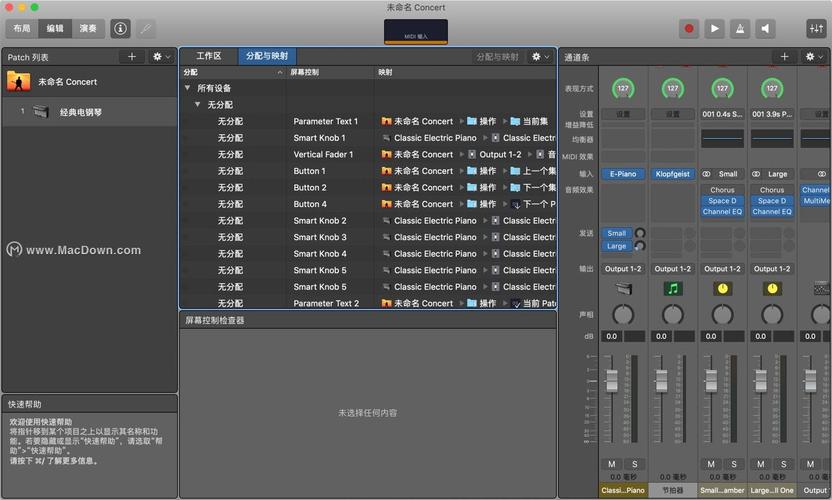Click the speaker mute icon in the toolbar
Screen dimensions: 832x500
tap(765, 28)
